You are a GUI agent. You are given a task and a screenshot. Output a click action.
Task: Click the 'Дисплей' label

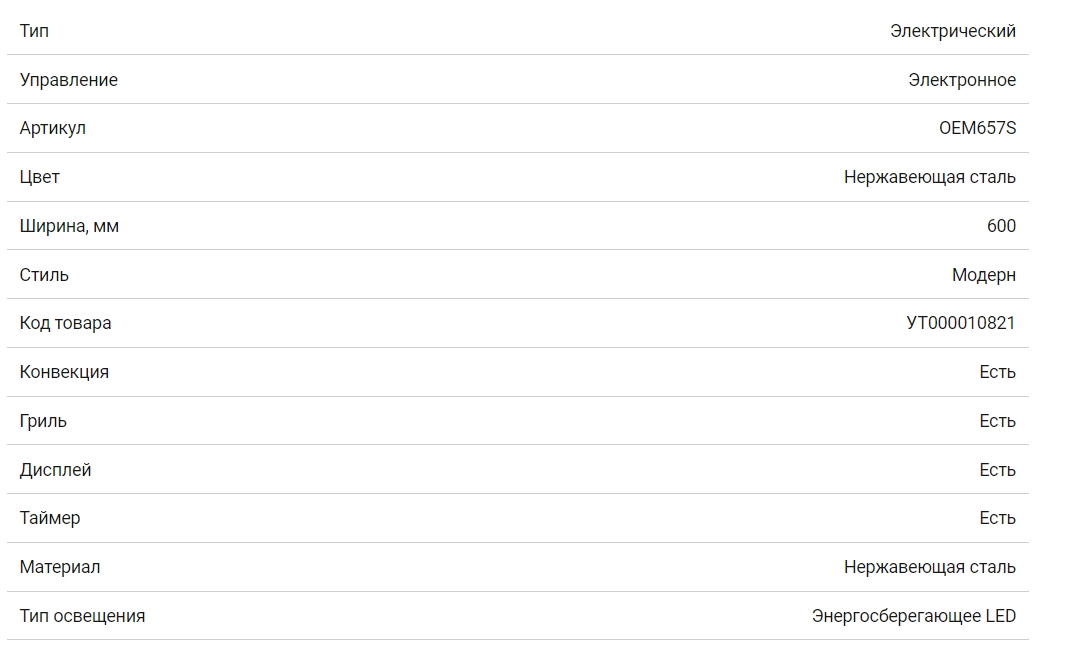[x=55, y=470]
